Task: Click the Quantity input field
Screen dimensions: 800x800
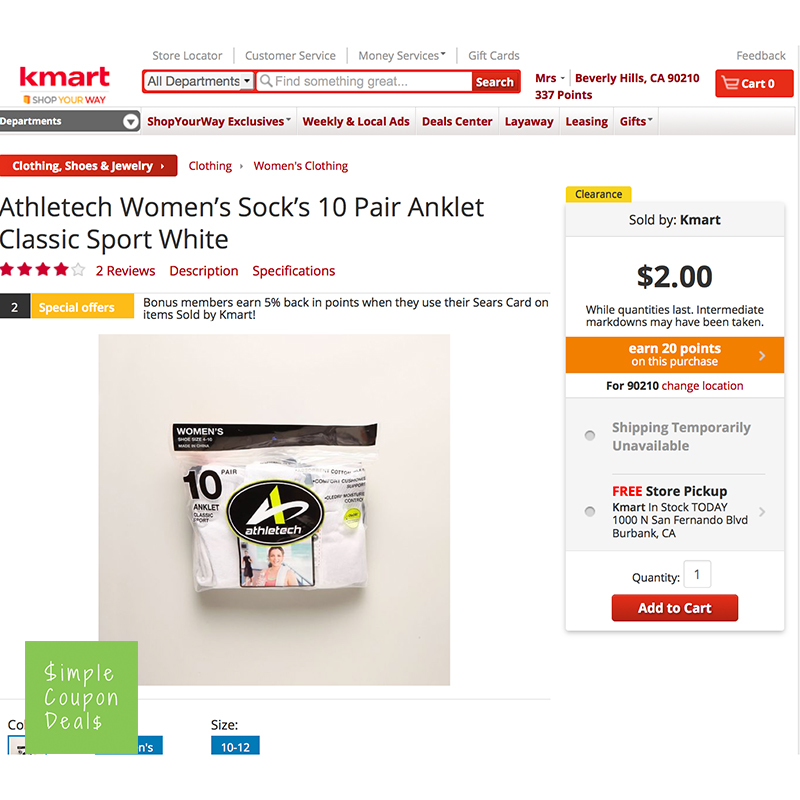Action: tap(697, 575)
